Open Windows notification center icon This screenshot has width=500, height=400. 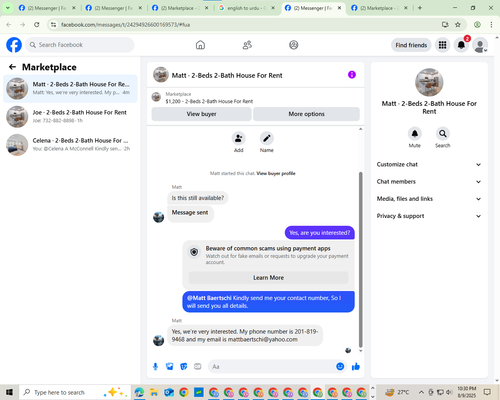(x=487, y=392)
